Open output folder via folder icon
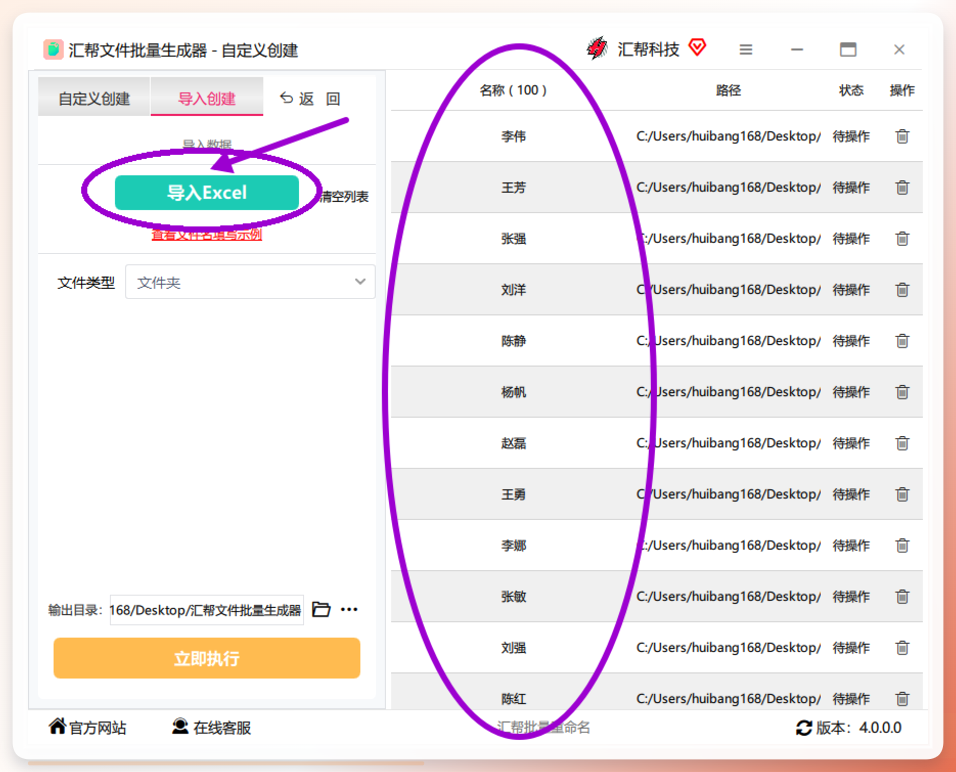This screenshot has height=772, width=956. 321,609
